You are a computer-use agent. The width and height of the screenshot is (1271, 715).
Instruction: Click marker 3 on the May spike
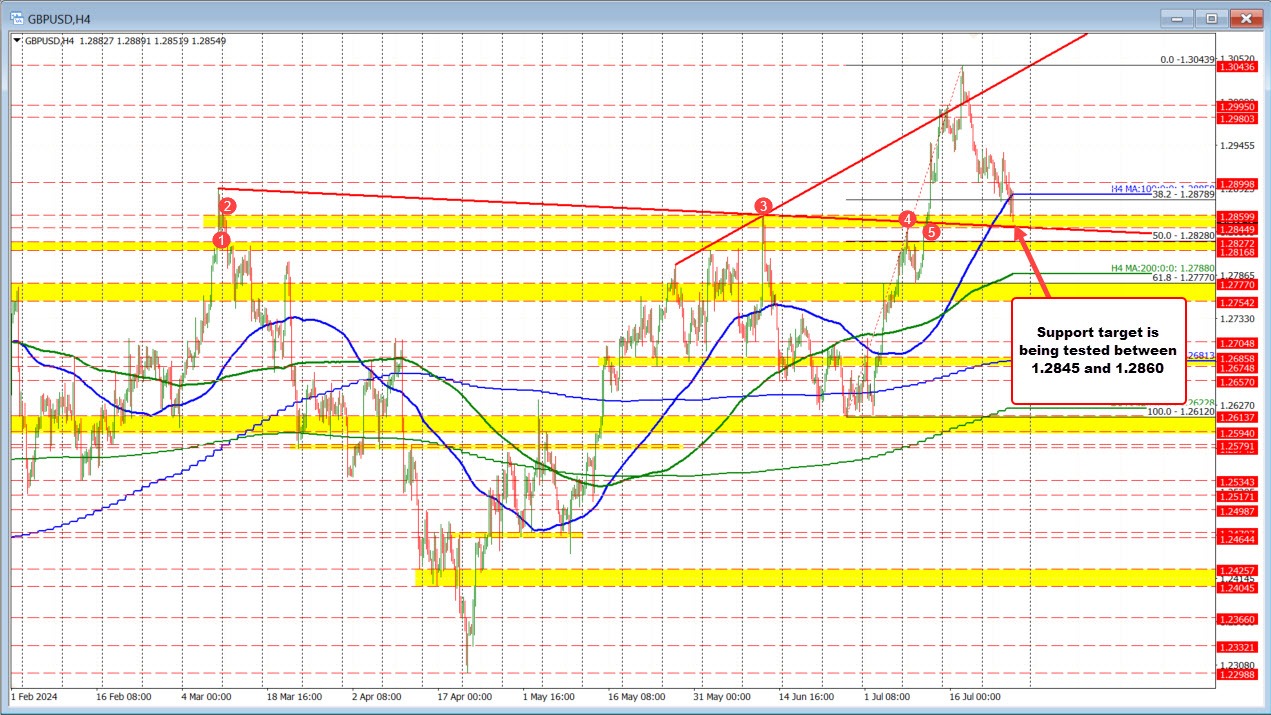[761, 208]
